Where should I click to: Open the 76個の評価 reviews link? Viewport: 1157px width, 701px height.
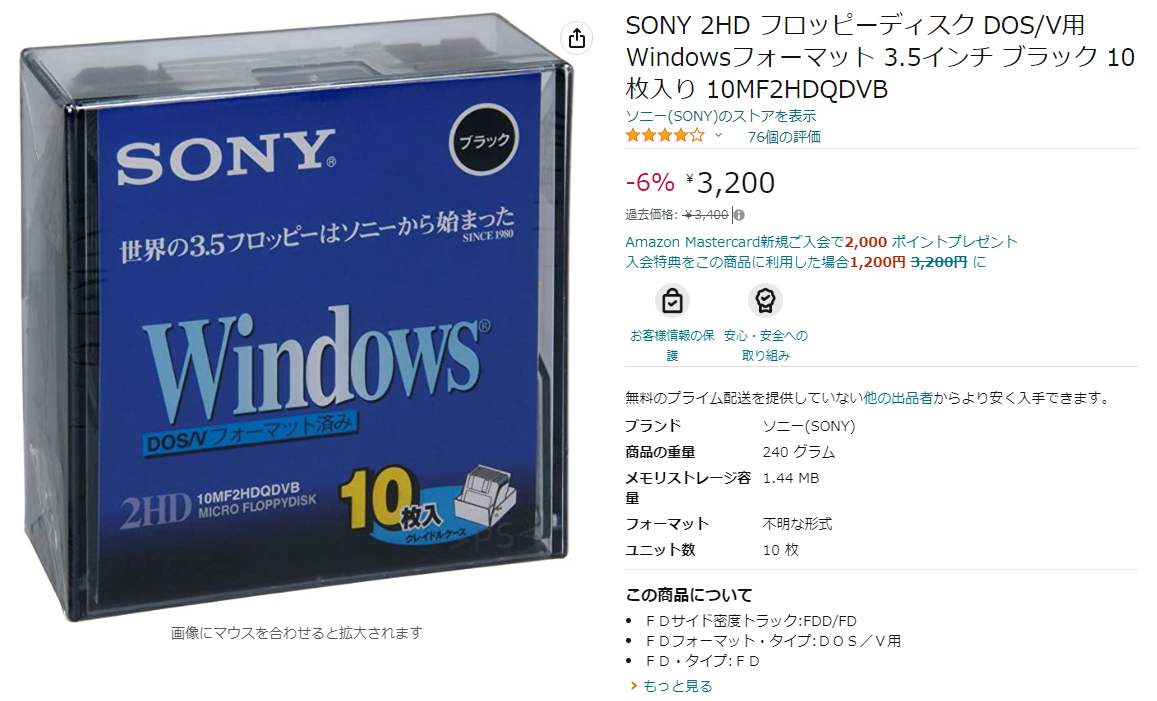(x=784, y=137)
